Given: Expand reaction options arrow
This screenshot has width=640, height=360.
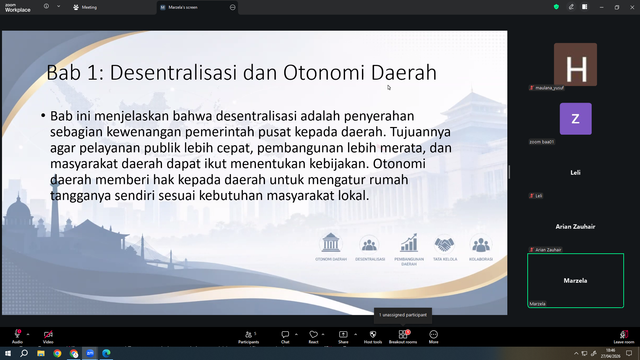Looking at the screenshot, I should tap(323, 334).
